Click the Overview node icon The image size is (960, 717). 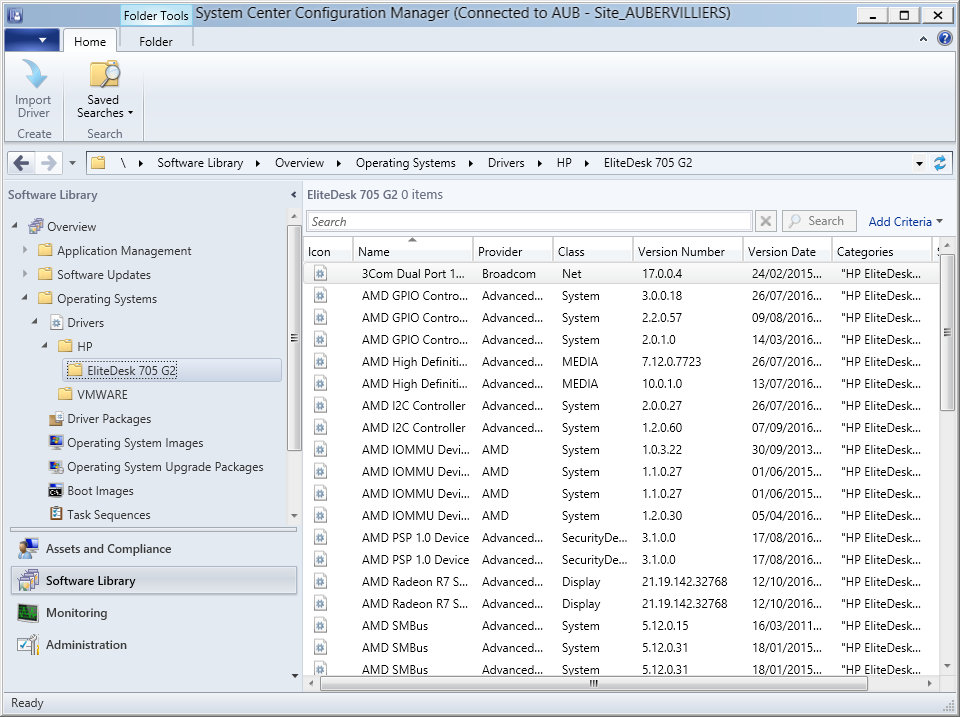pyautogui.click(x=36, y=226)
